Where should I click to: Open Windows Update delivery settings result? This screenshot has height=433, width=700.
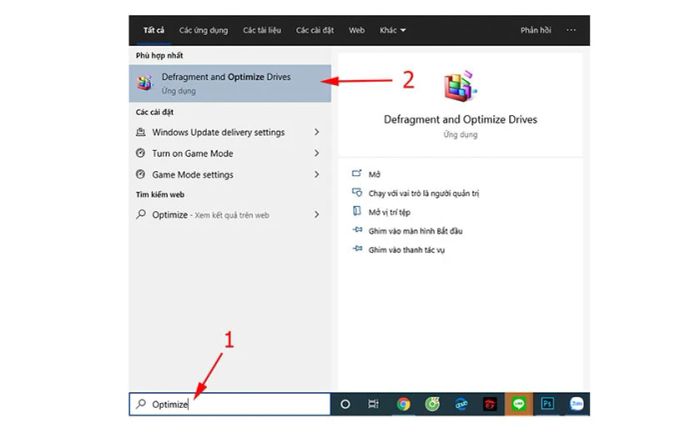click(x=230, y=132)
